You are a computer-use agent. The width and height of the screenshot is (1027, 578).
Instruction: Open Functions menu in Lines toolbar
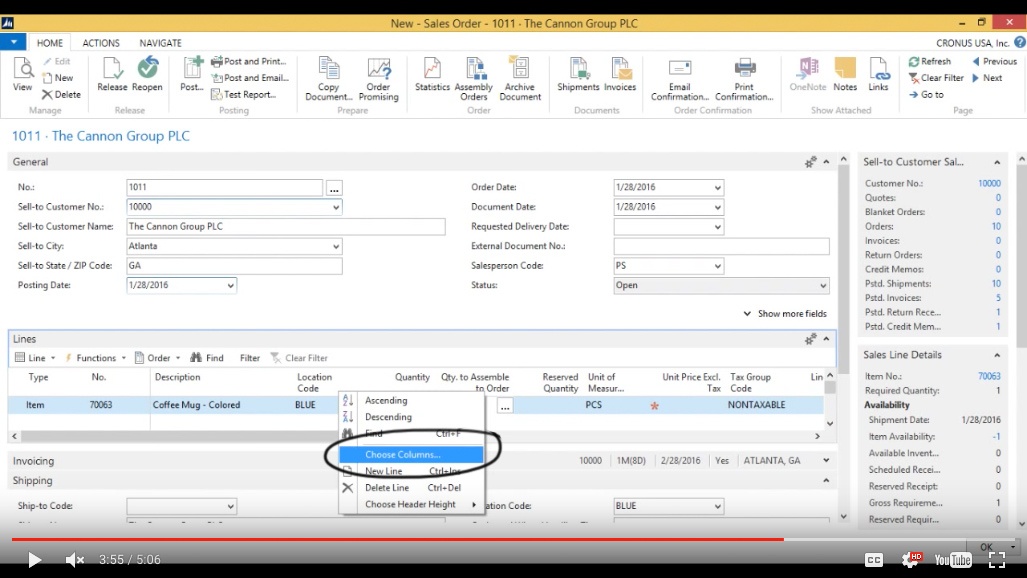pos(95,358)
